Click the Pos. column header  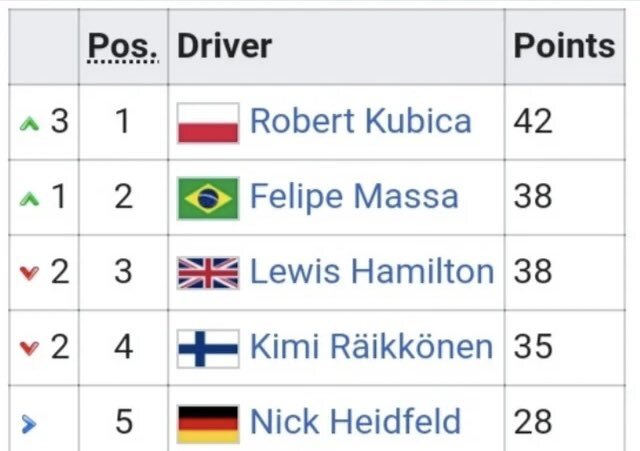[123, 46]
